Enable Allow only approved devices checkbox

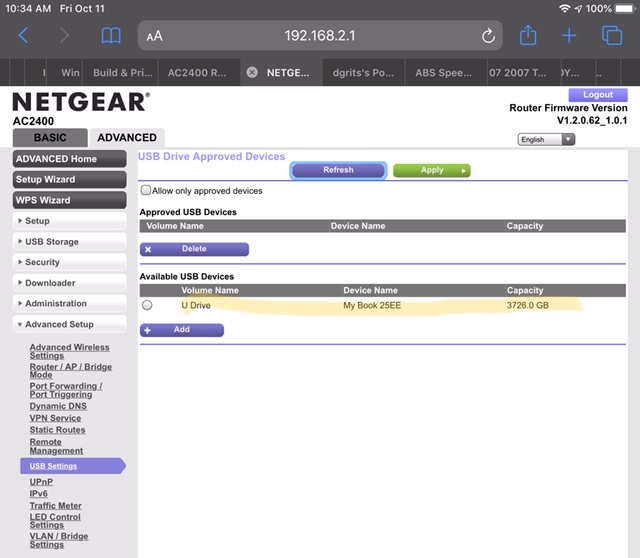pos(146,190)
